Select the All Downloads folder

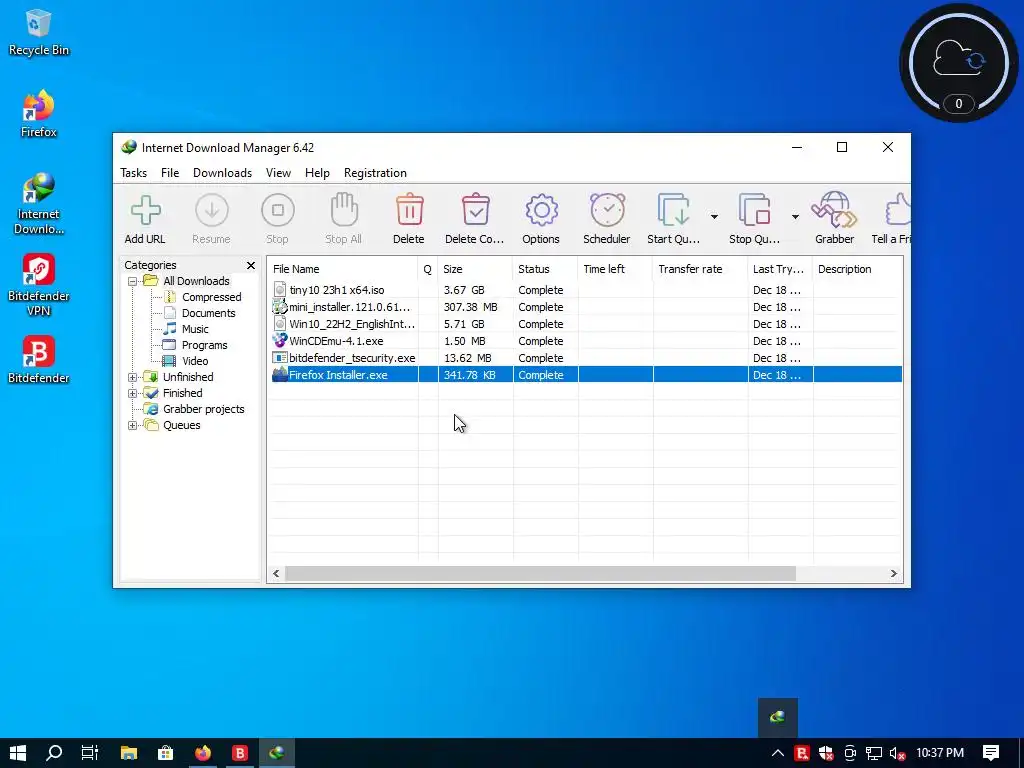tap(196, 281)
